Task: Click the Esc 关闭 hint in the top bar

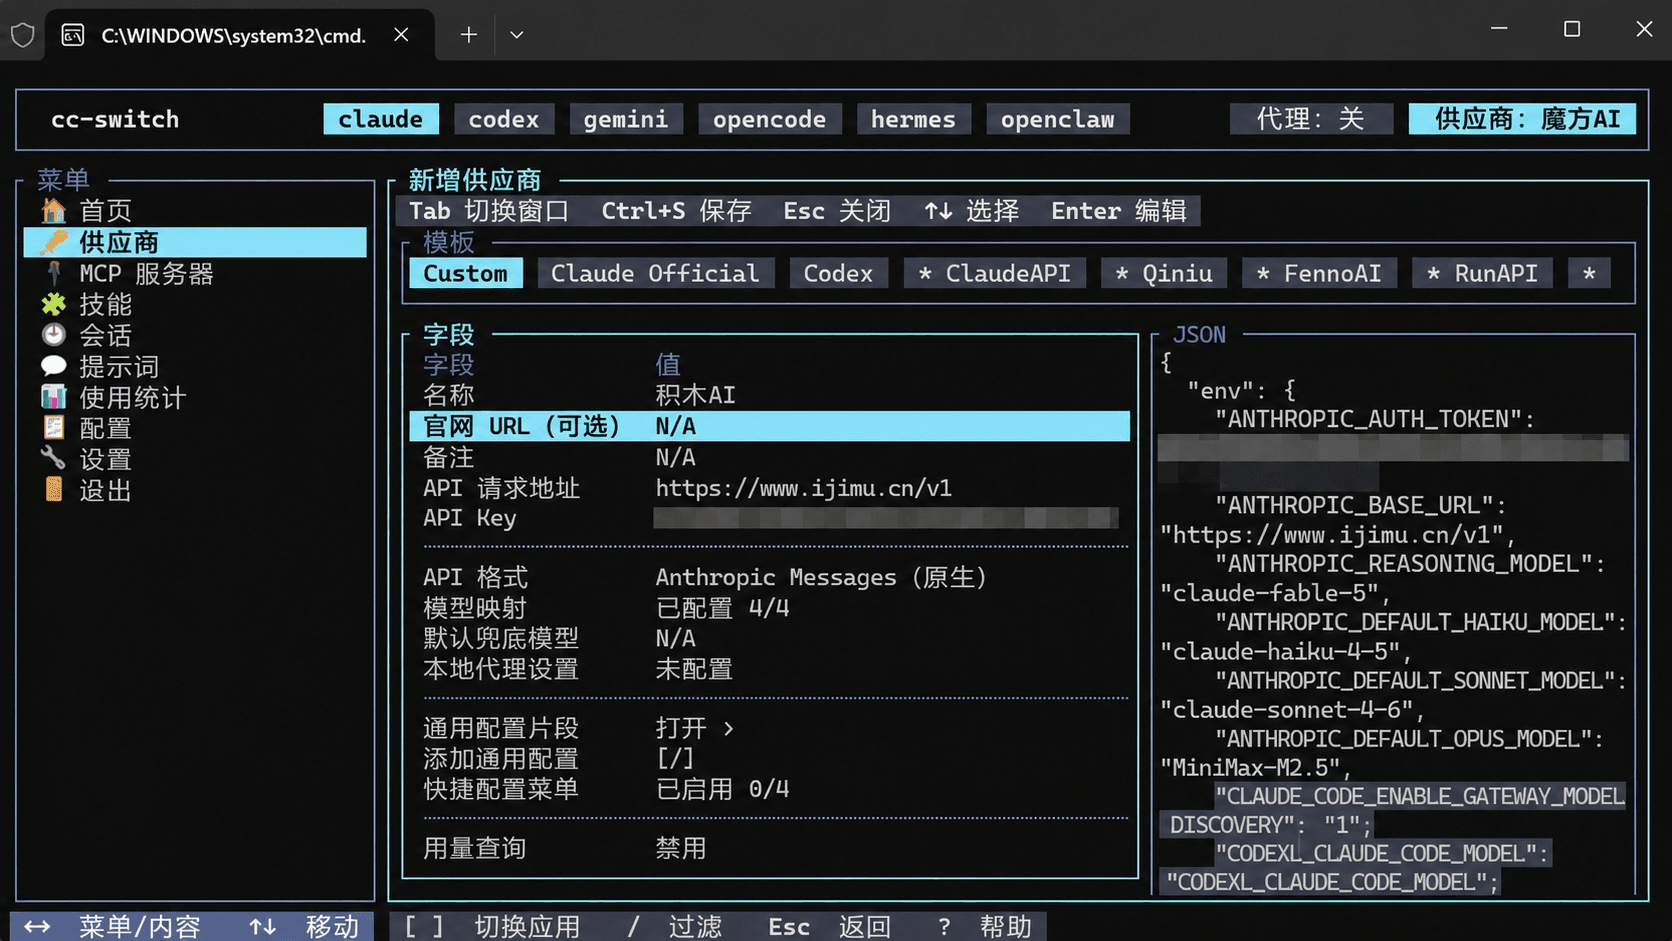Action: tap(837, 211)
